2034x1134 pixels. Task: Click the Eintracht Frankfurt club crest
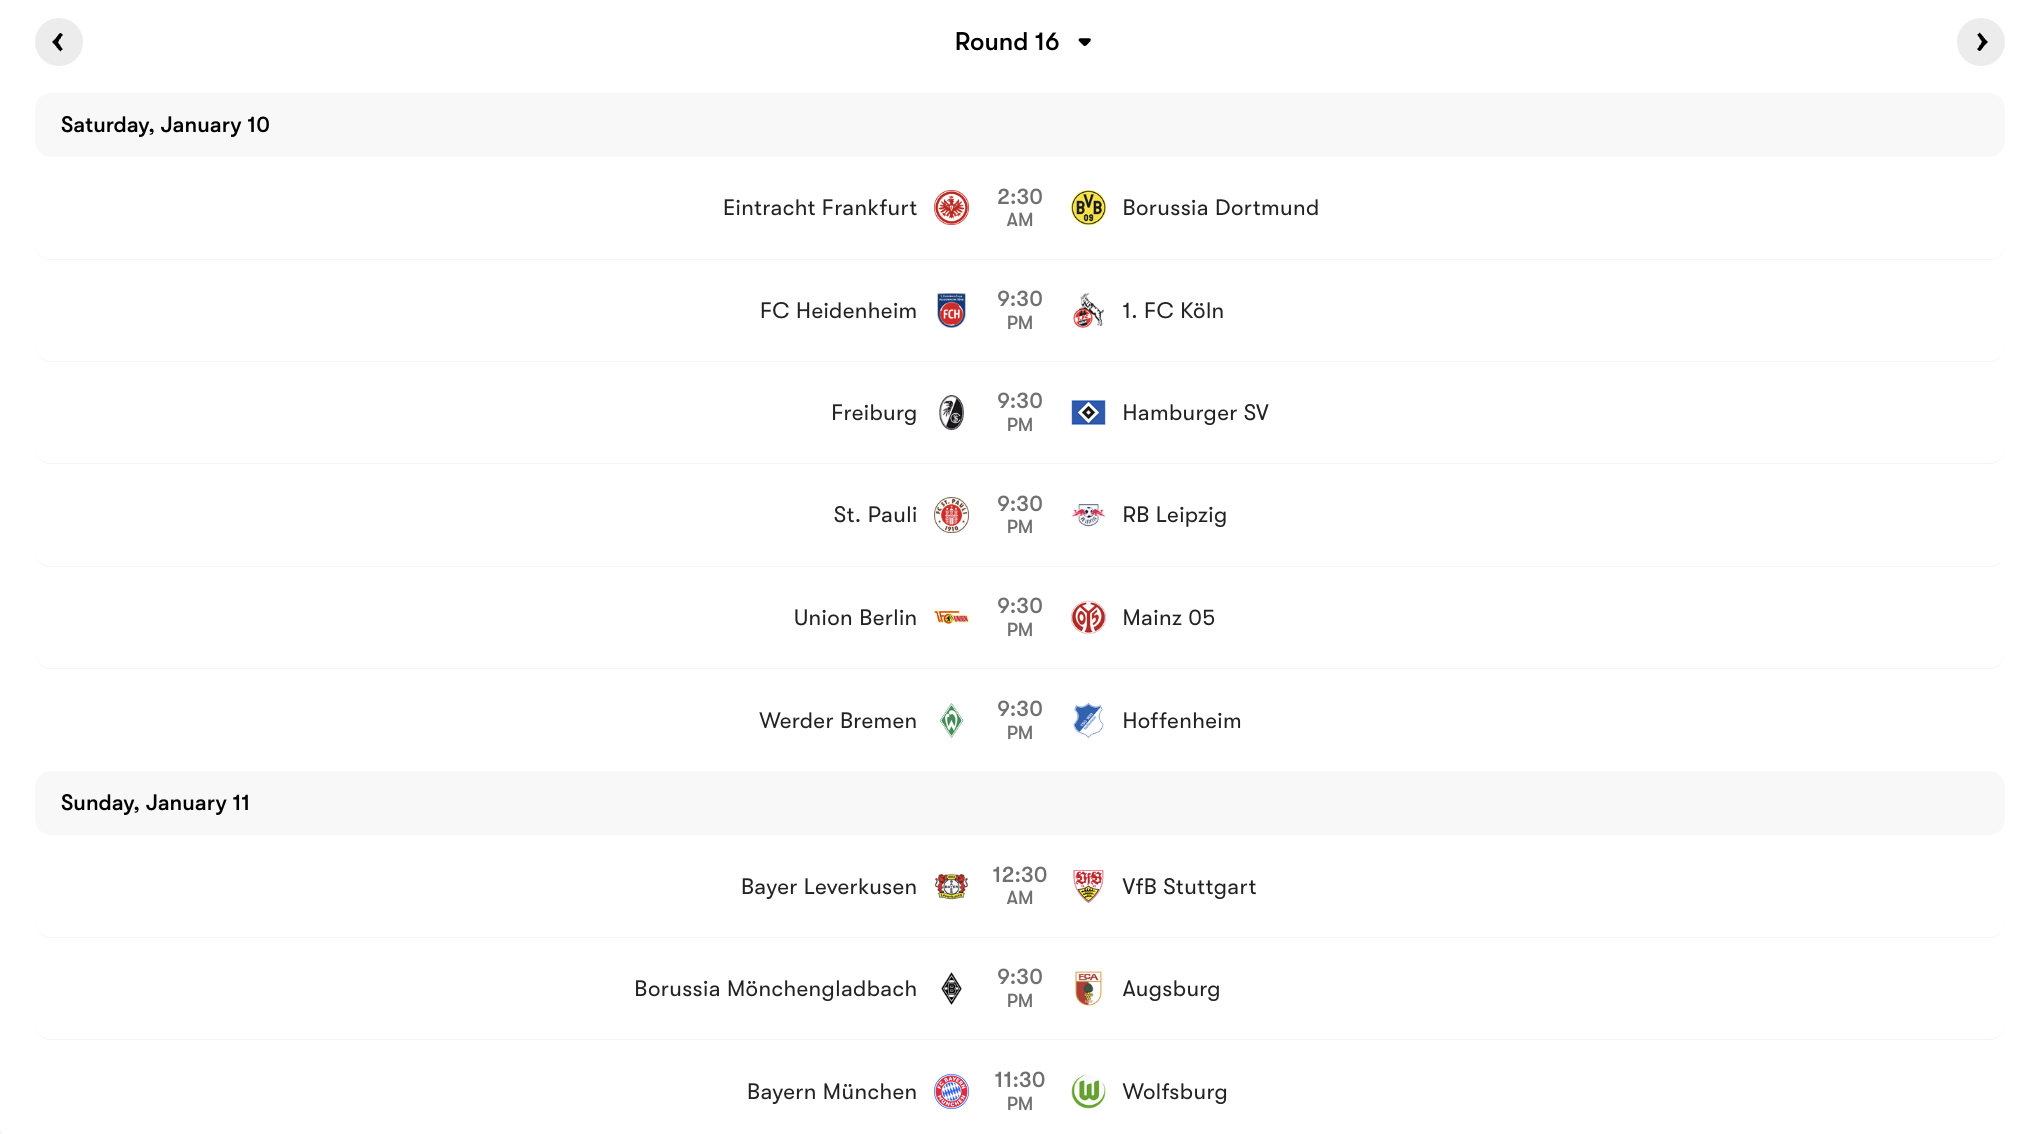[x=952, y=208]
